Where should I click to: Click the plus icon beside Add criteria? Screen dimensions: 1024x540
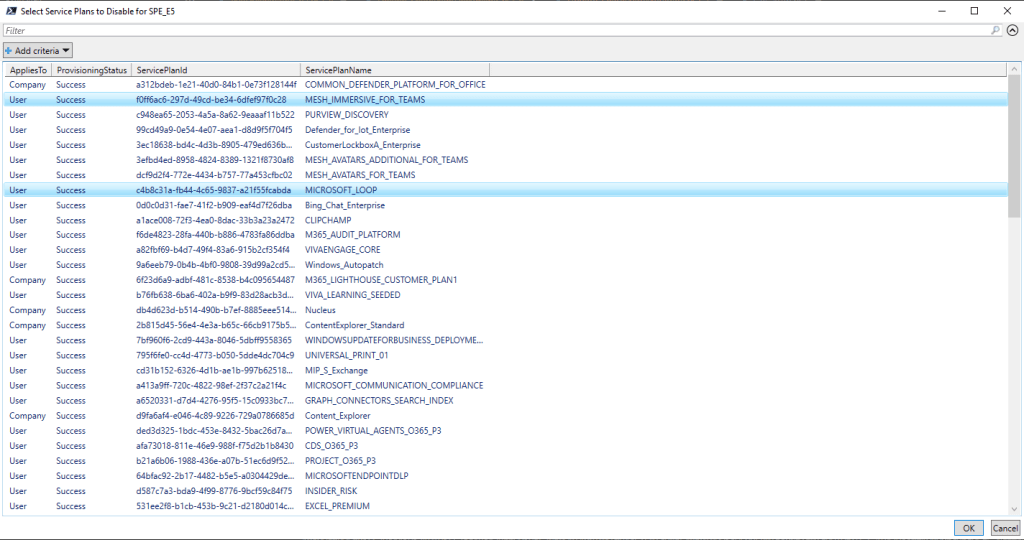pos(9,50)
